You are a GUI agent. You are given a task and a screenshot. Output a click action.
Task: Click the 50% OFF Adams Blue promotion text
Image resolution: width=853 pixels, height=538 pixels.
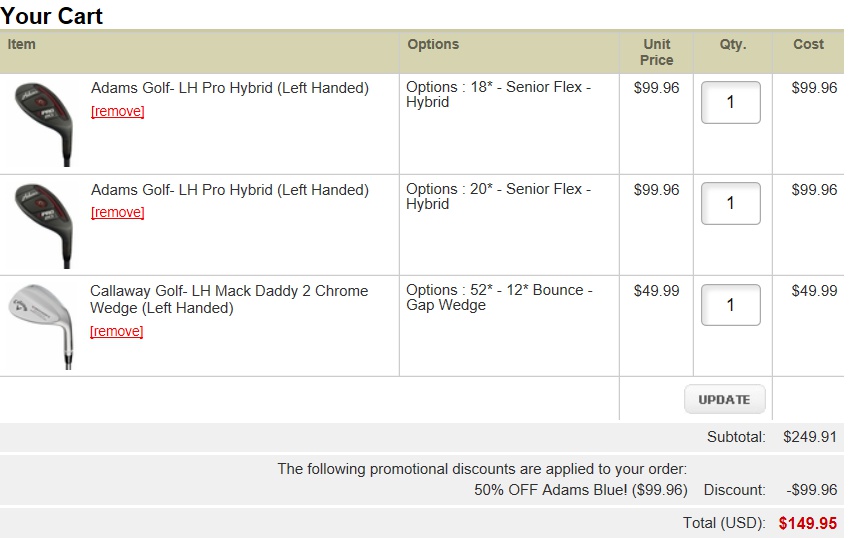pyautogui.click(x=580, y=490)
